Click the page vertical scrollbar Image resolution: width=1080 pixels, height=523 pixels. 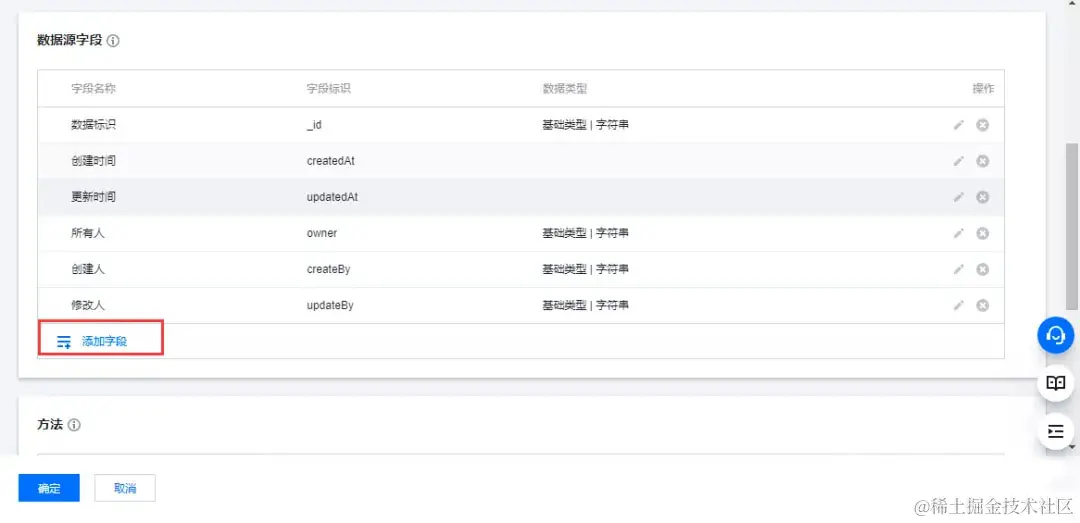pyautogui.click(x=1072, y=227)
